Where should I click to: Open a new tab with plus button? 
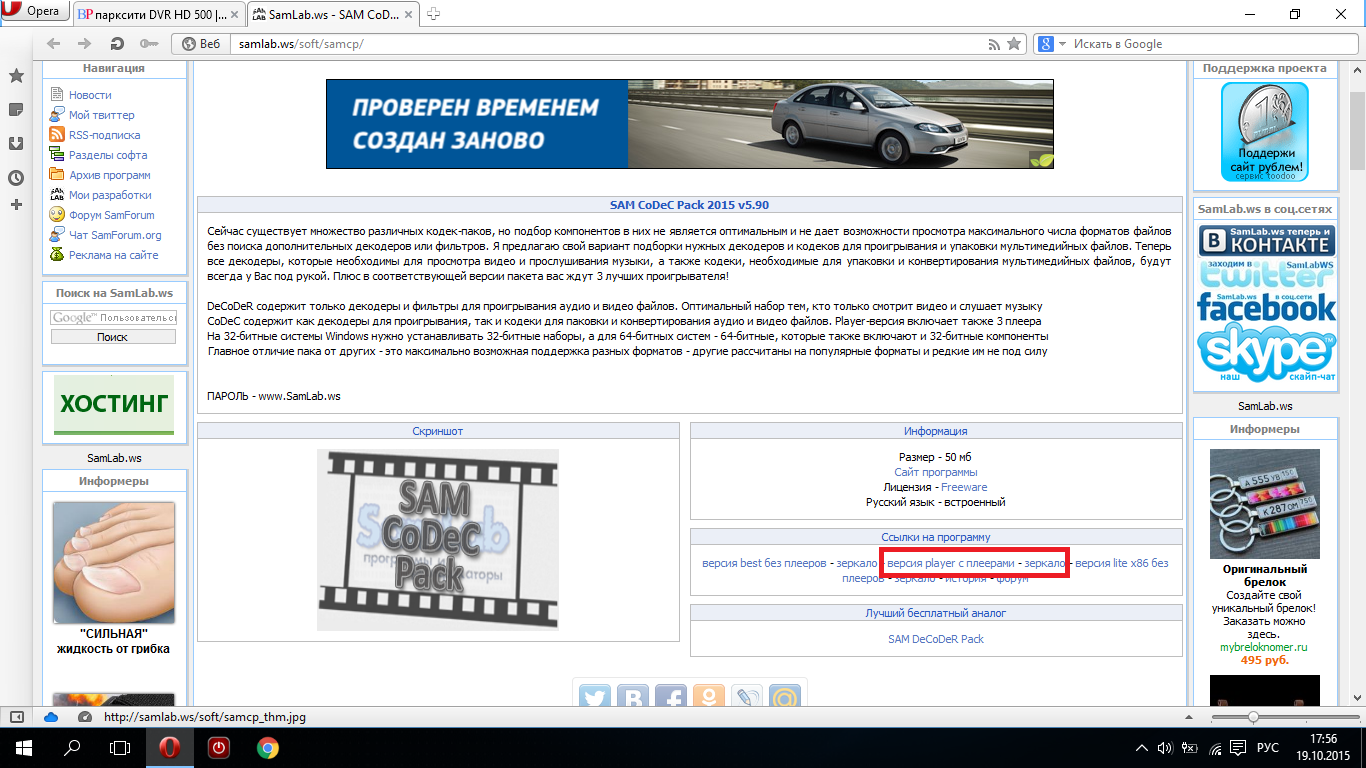point(434,13)
